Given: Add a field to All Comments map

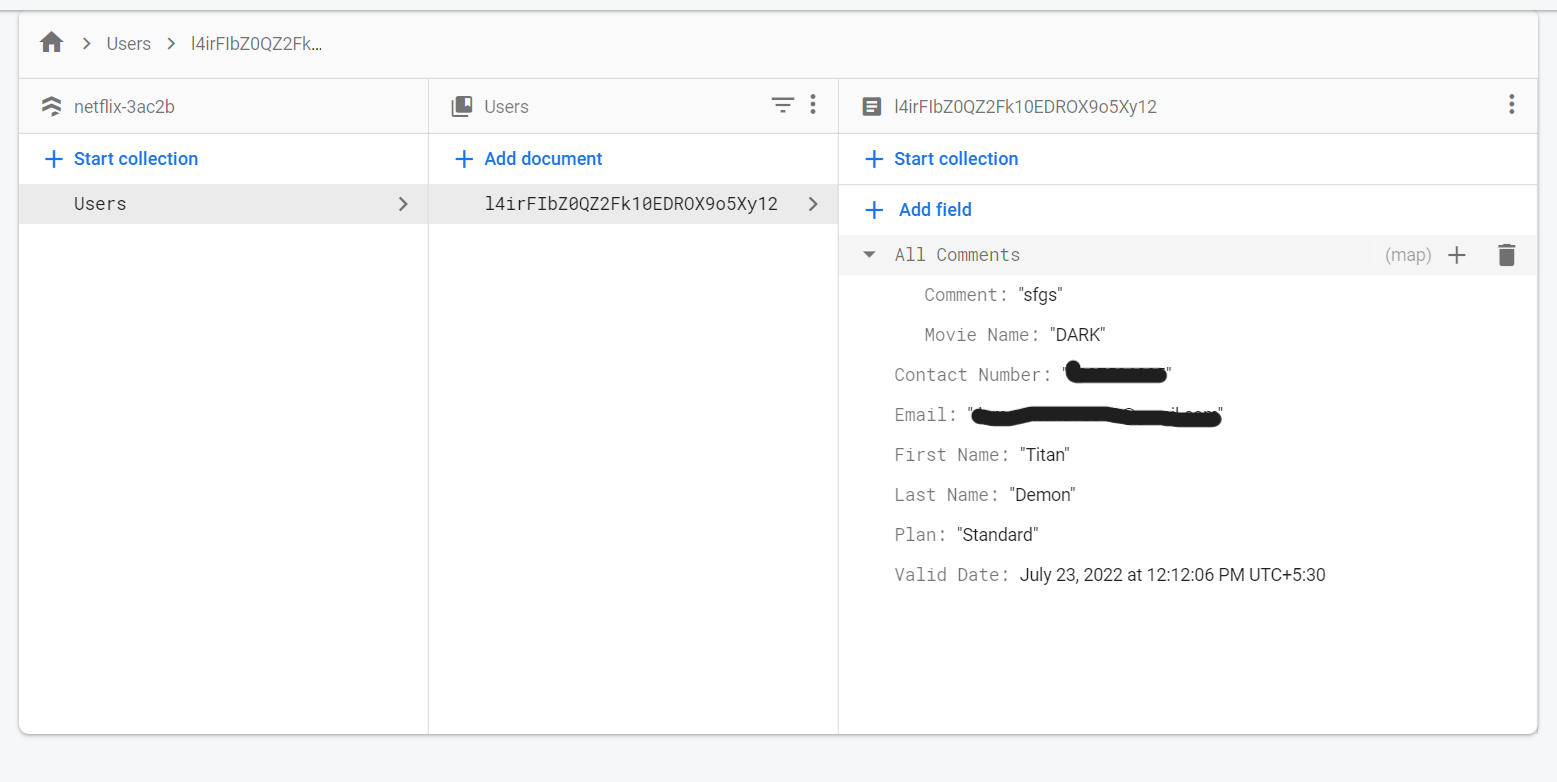Looking at the screenshot, I should pos(1457,255).
